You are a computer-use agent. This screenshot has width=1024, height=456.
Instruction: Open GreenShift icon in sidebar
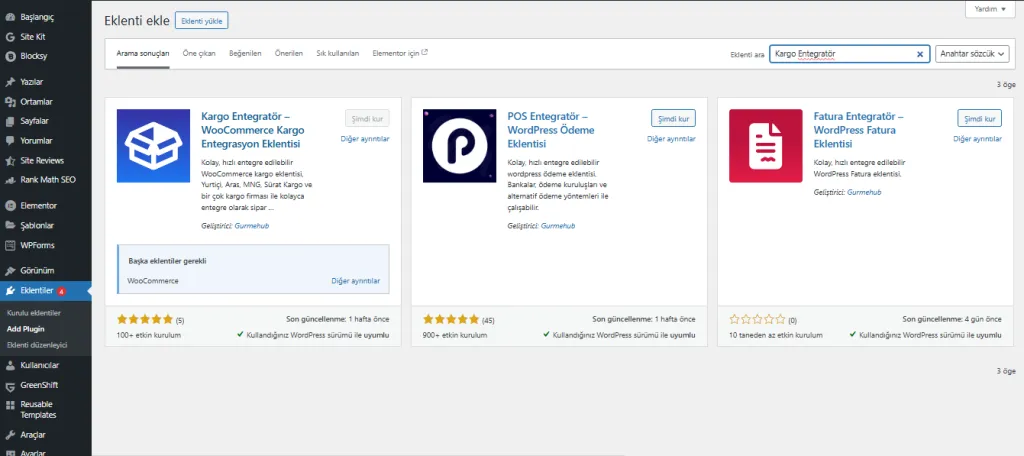(x=10, y=385)
